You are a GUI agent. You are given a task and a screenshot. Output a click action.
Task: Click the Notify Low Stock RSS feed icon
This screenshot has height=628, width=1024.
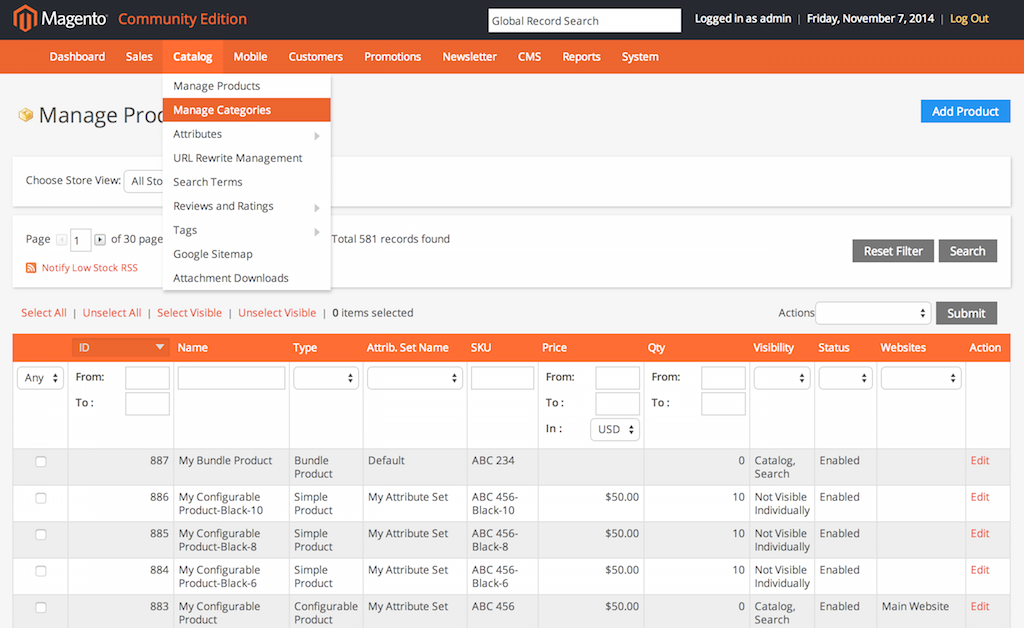coord(31,268)
